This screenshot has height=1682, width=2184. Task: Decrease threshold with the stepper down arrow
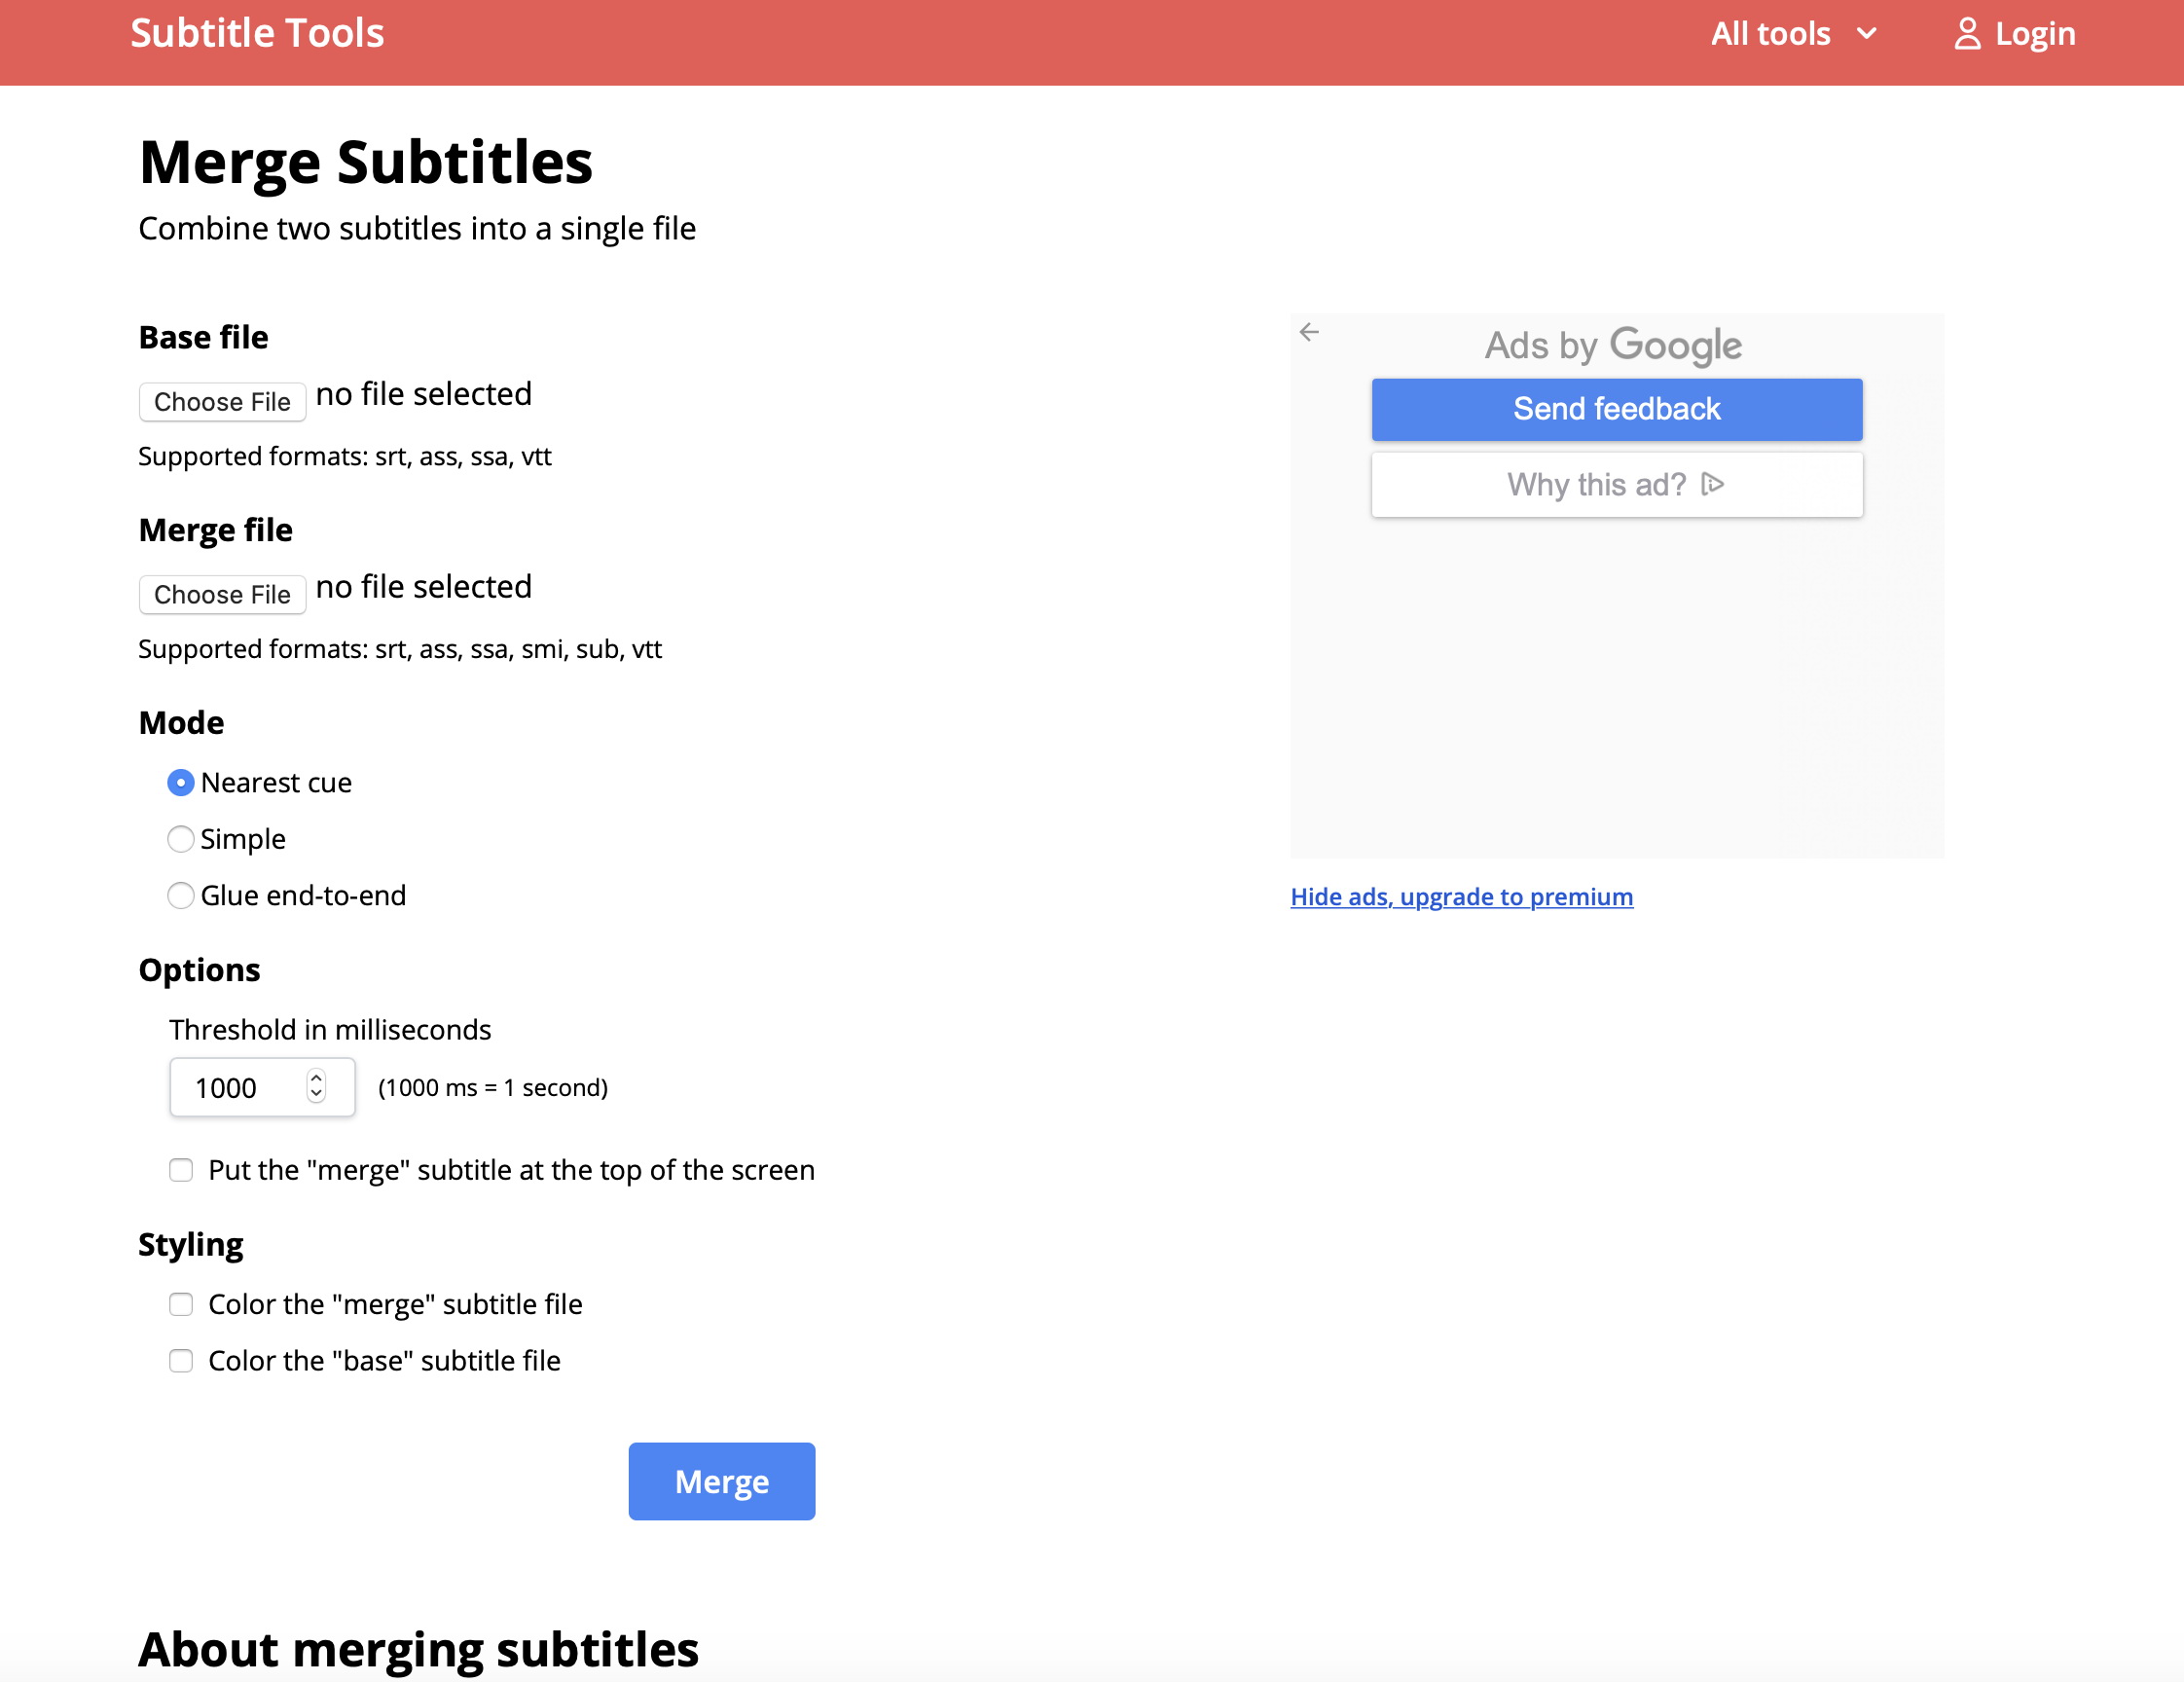[x=316, y=1095]
